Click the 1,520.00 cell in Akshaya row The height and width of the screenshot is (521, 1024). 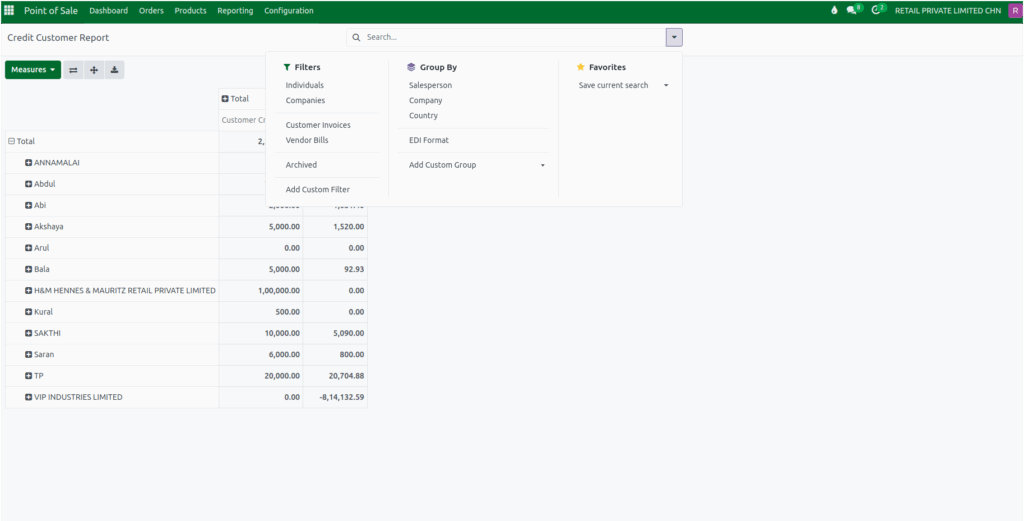coord(335,227)
